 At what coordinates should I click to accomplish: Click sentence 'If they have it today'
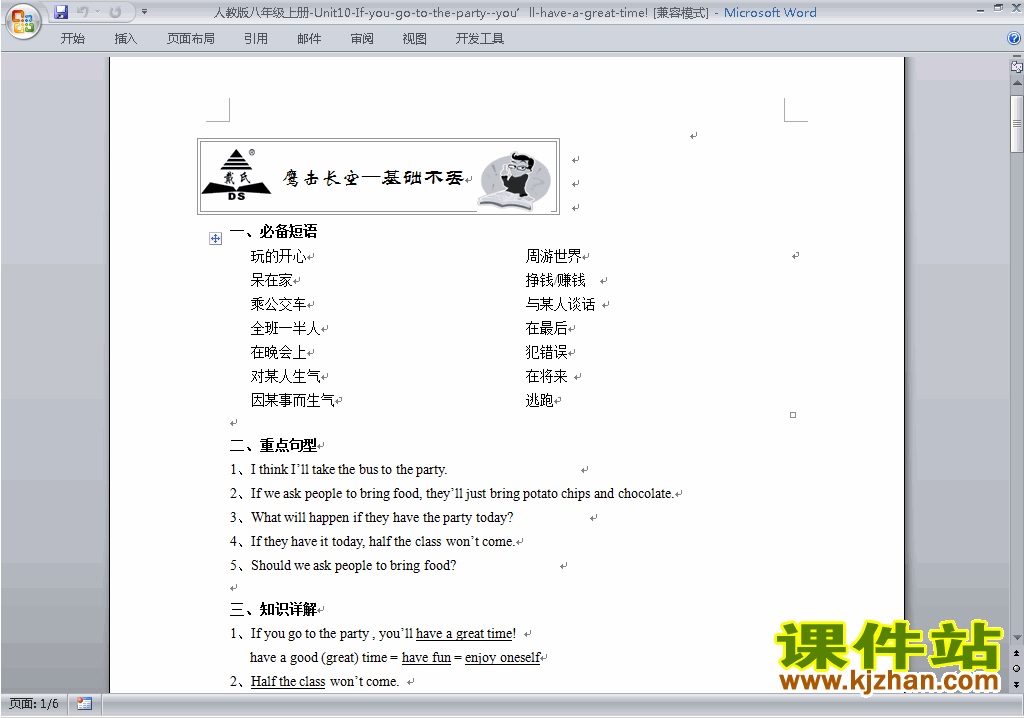pyautogui.click(x=383, y=542)
